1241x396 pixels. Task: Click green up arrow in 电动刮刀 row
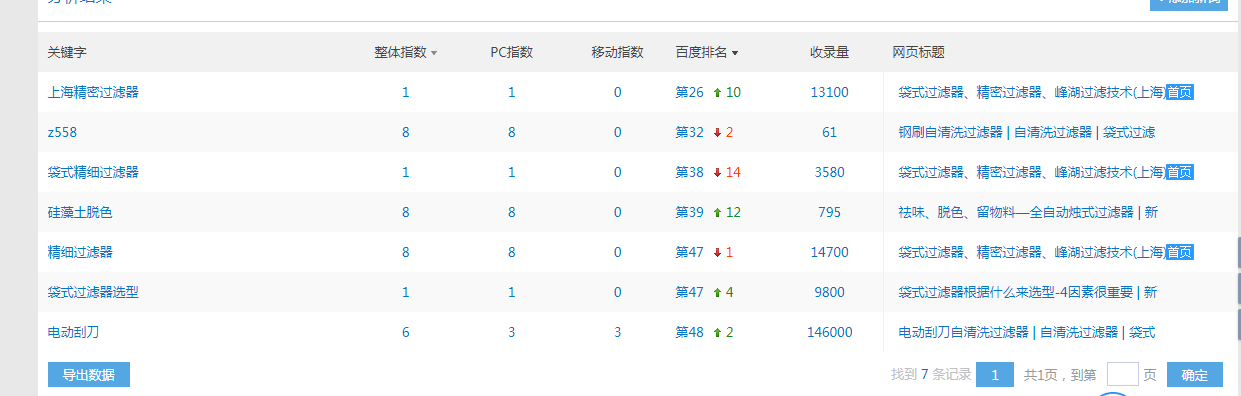tap(717, 332)
